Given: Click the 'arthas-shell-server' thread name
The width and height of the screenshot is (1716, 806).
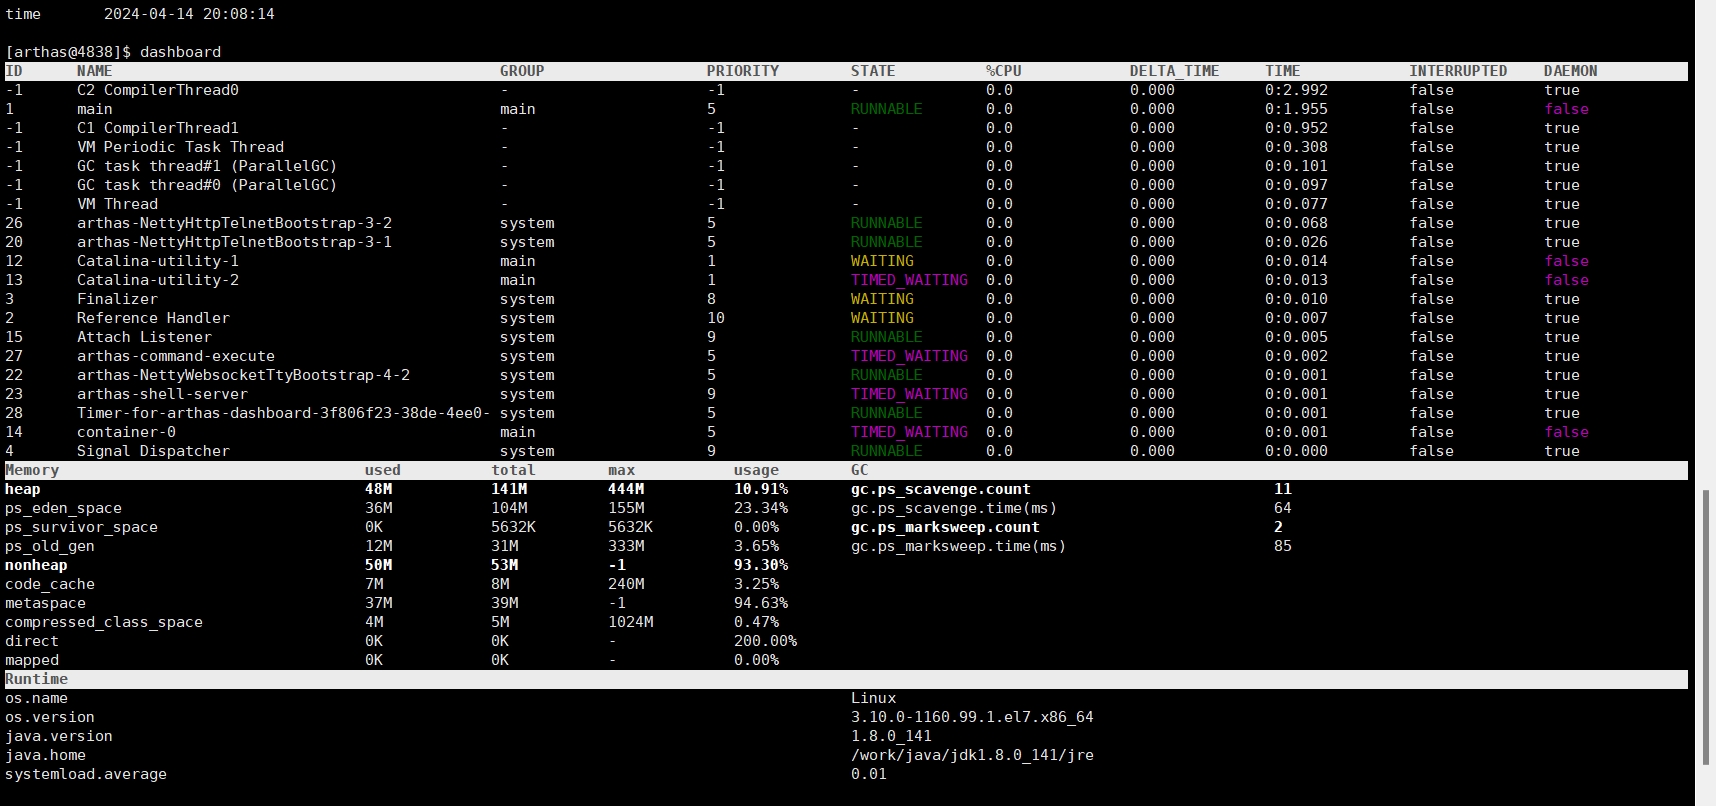Looking at the screenshot, I should point(162,394).
